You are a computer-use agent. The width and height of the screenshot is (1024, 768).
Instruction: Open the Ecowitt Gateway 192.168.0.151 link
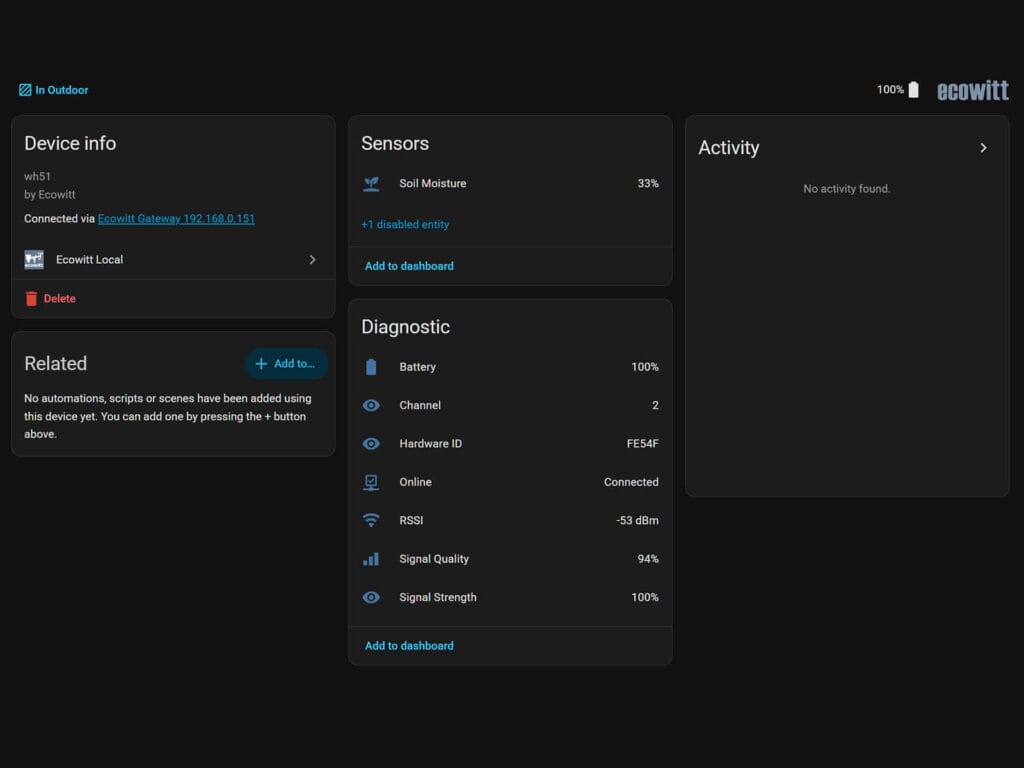click(x=176, y=219)
